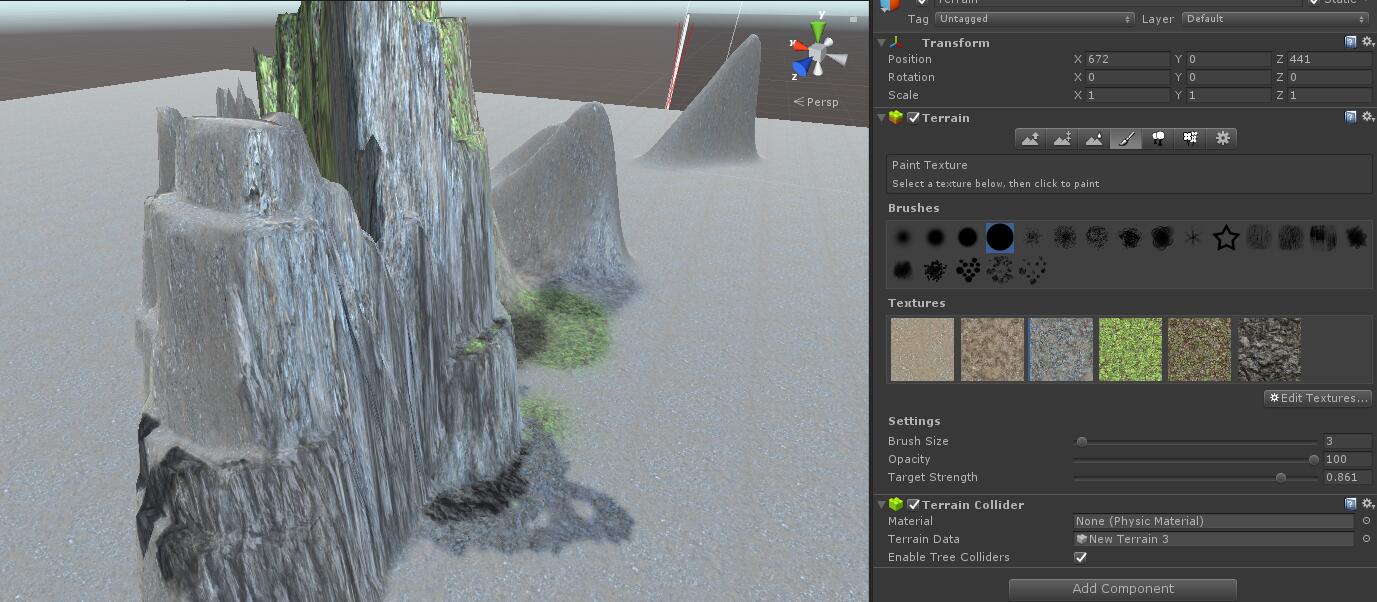Click the Terrain Data object picker circle

tap(1366, 539)
